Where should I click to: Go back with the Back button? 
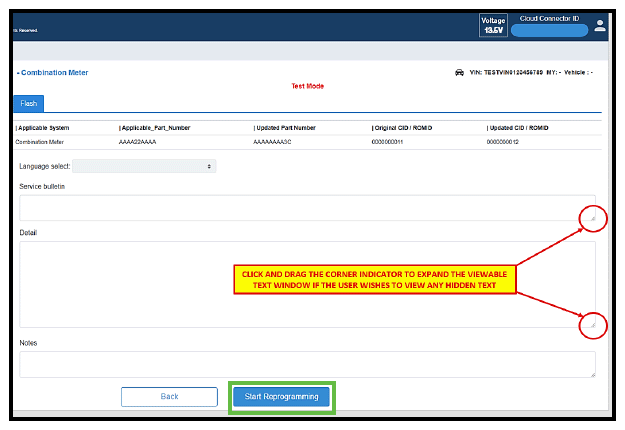[169, 397]
